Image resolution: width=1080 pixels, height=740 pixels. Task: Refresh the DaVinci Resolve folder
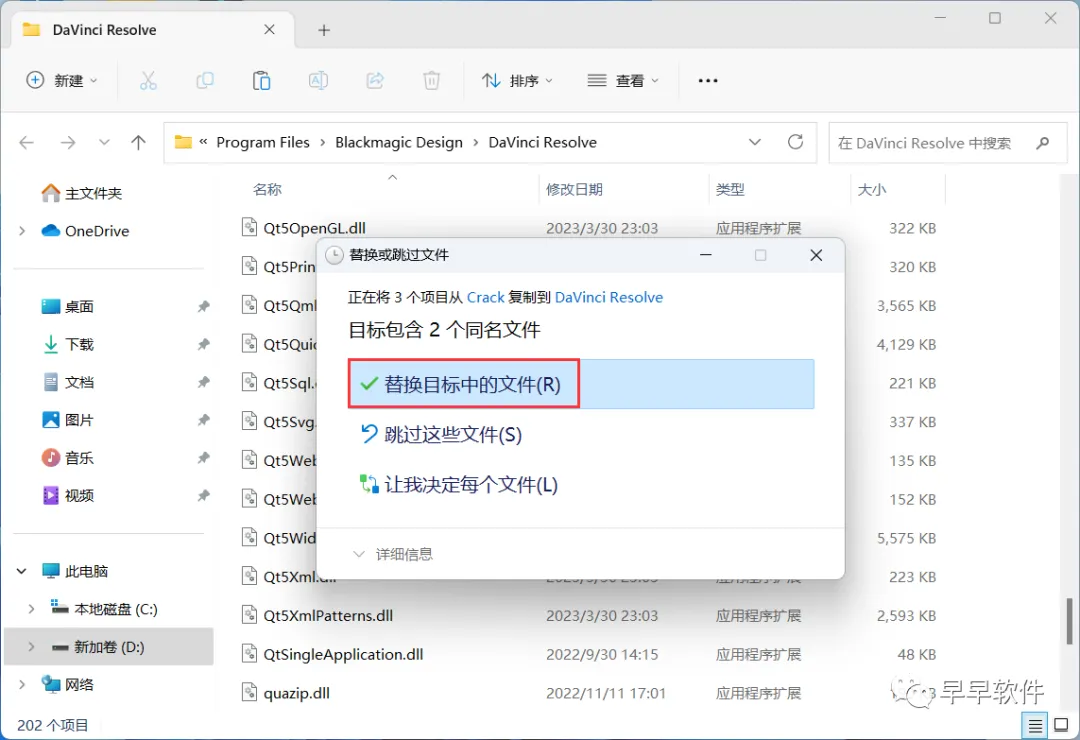796,142
